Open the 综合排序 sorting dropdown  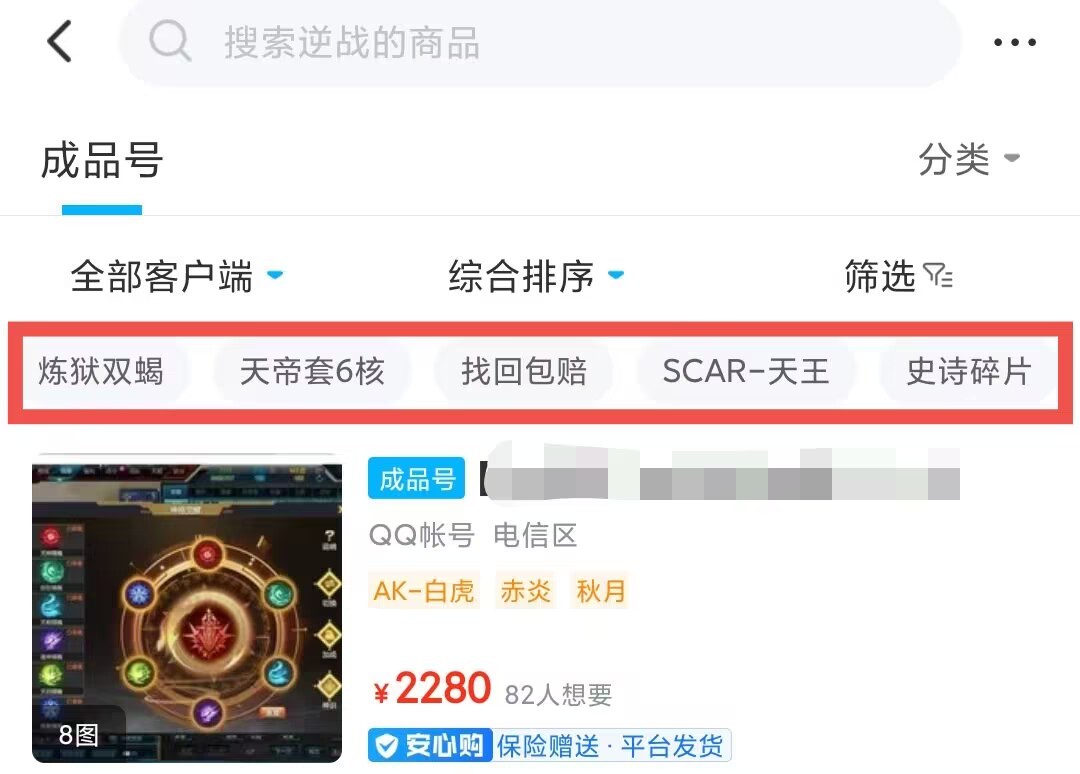(536, 275)
